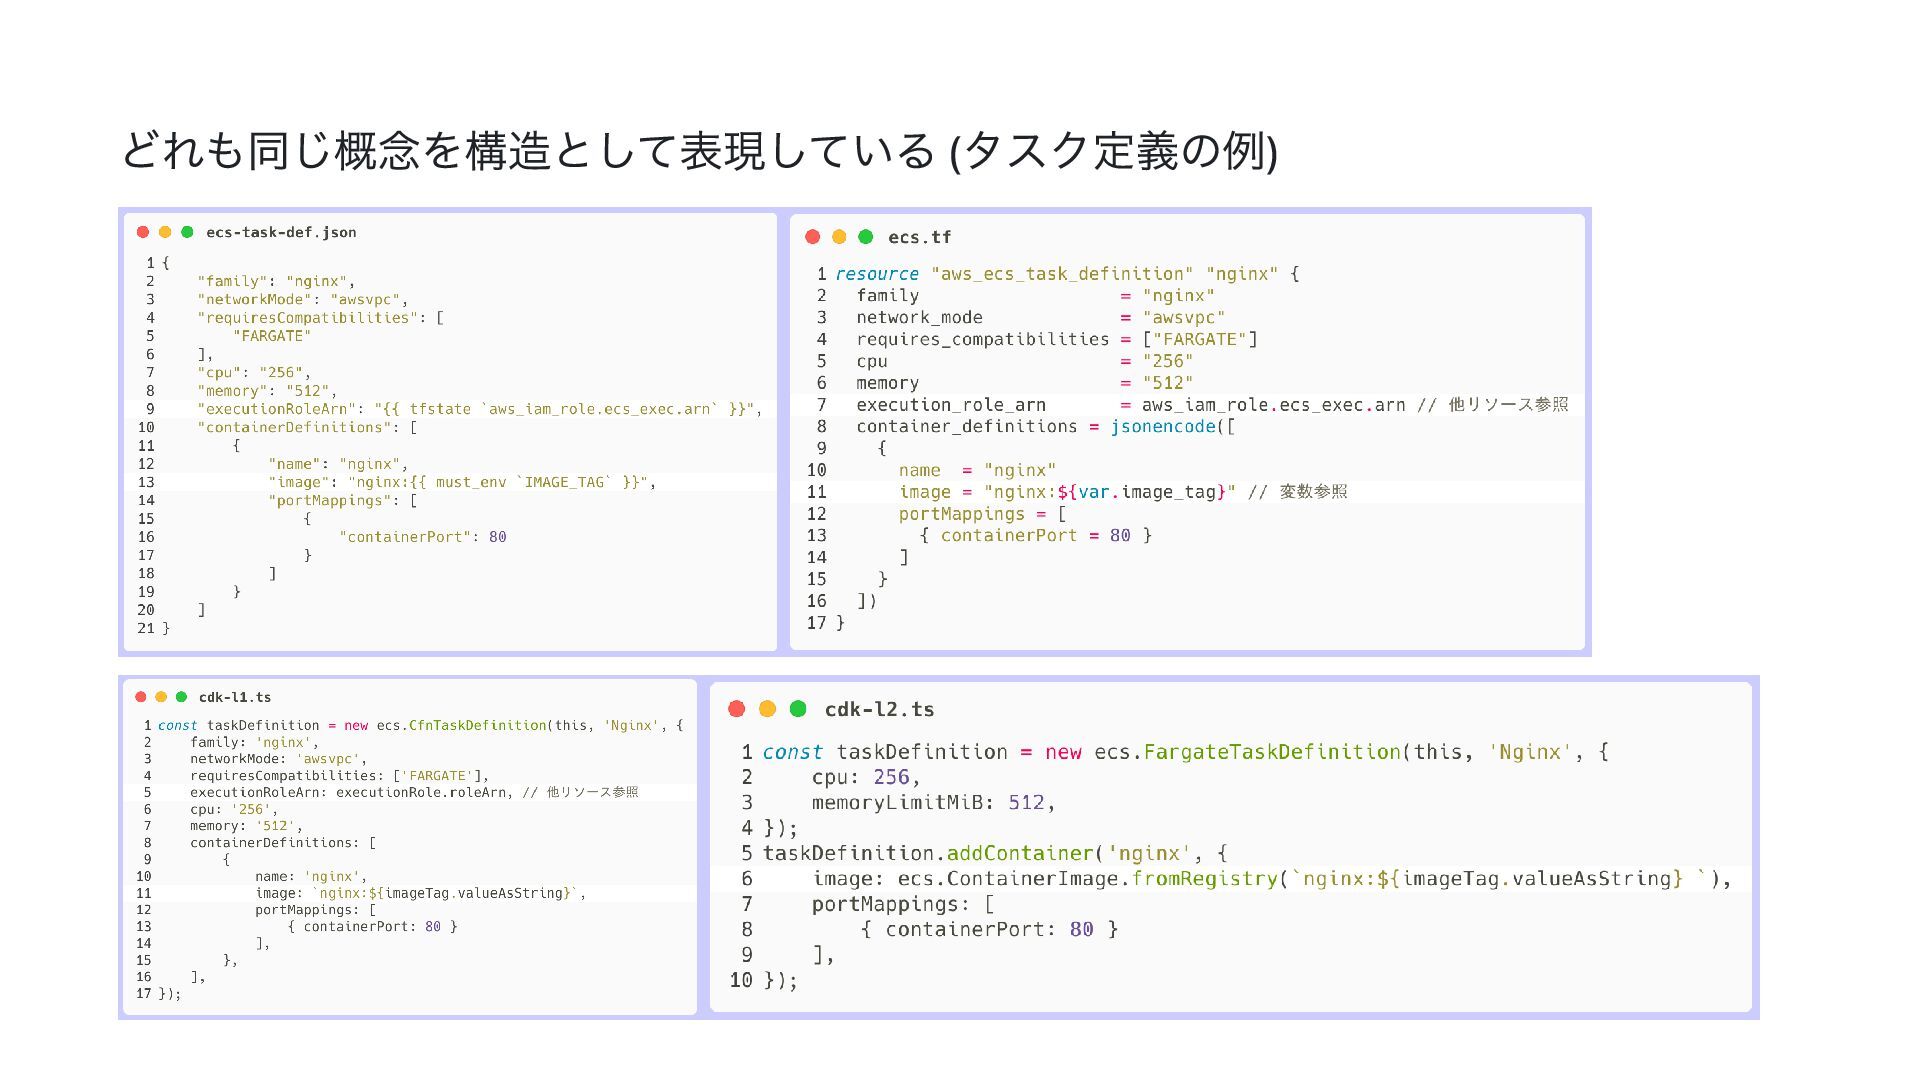Click red dot on ecs-task-def.json window
The width and height of the screenshot is (1920, 1080).
(143, 232)
